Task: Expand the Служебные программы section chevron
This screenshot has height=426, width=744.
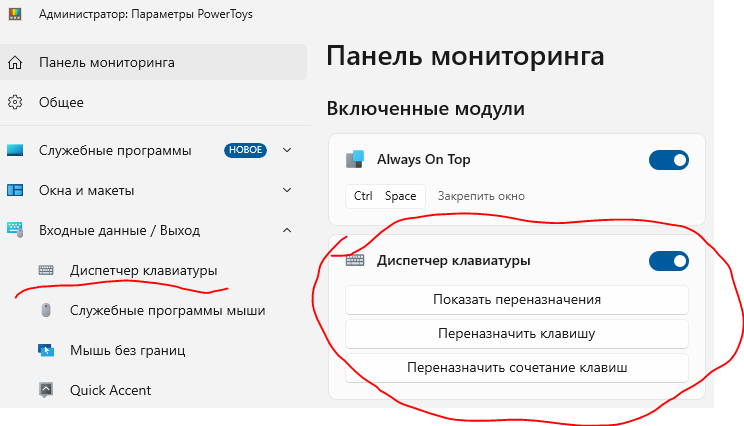Action: click(287, 150)
